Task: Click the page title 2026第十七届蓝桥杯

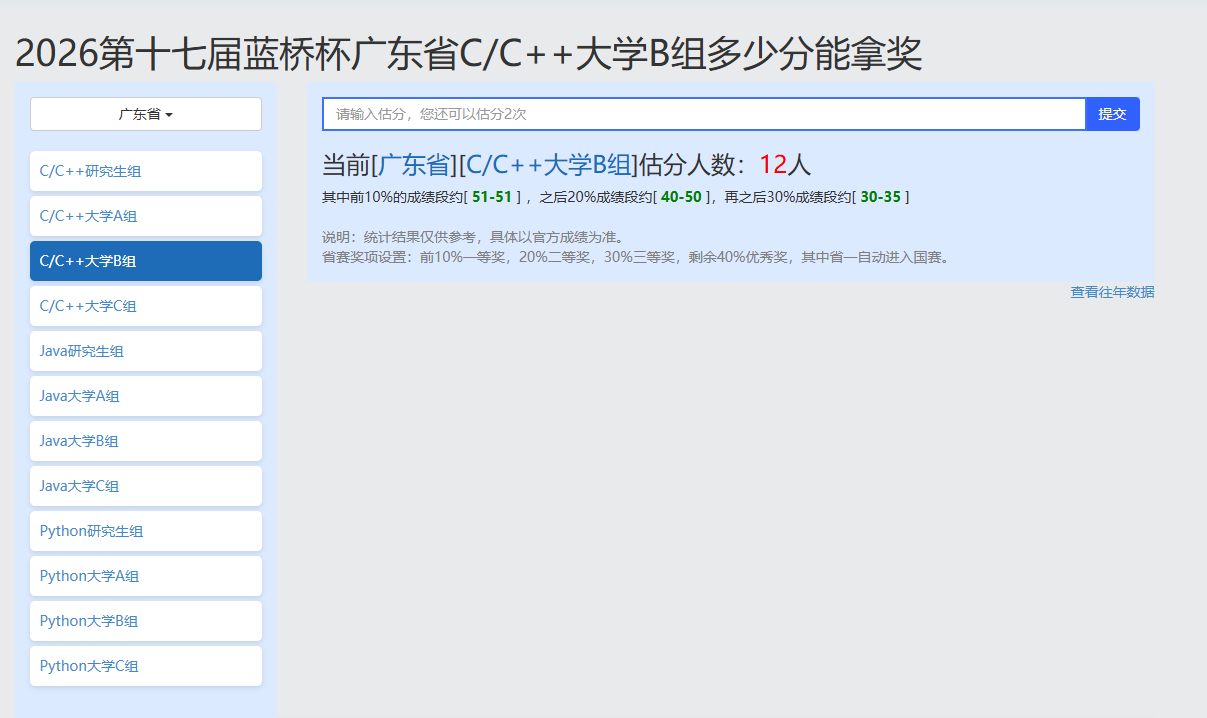Action: 469,53
